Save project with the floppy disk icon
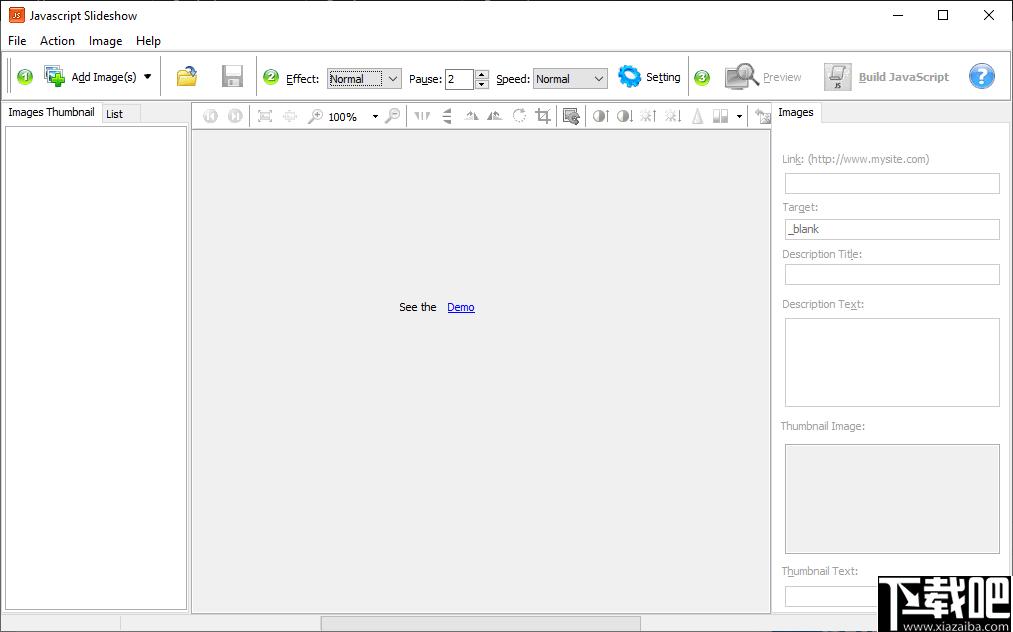 coord(232,76)
